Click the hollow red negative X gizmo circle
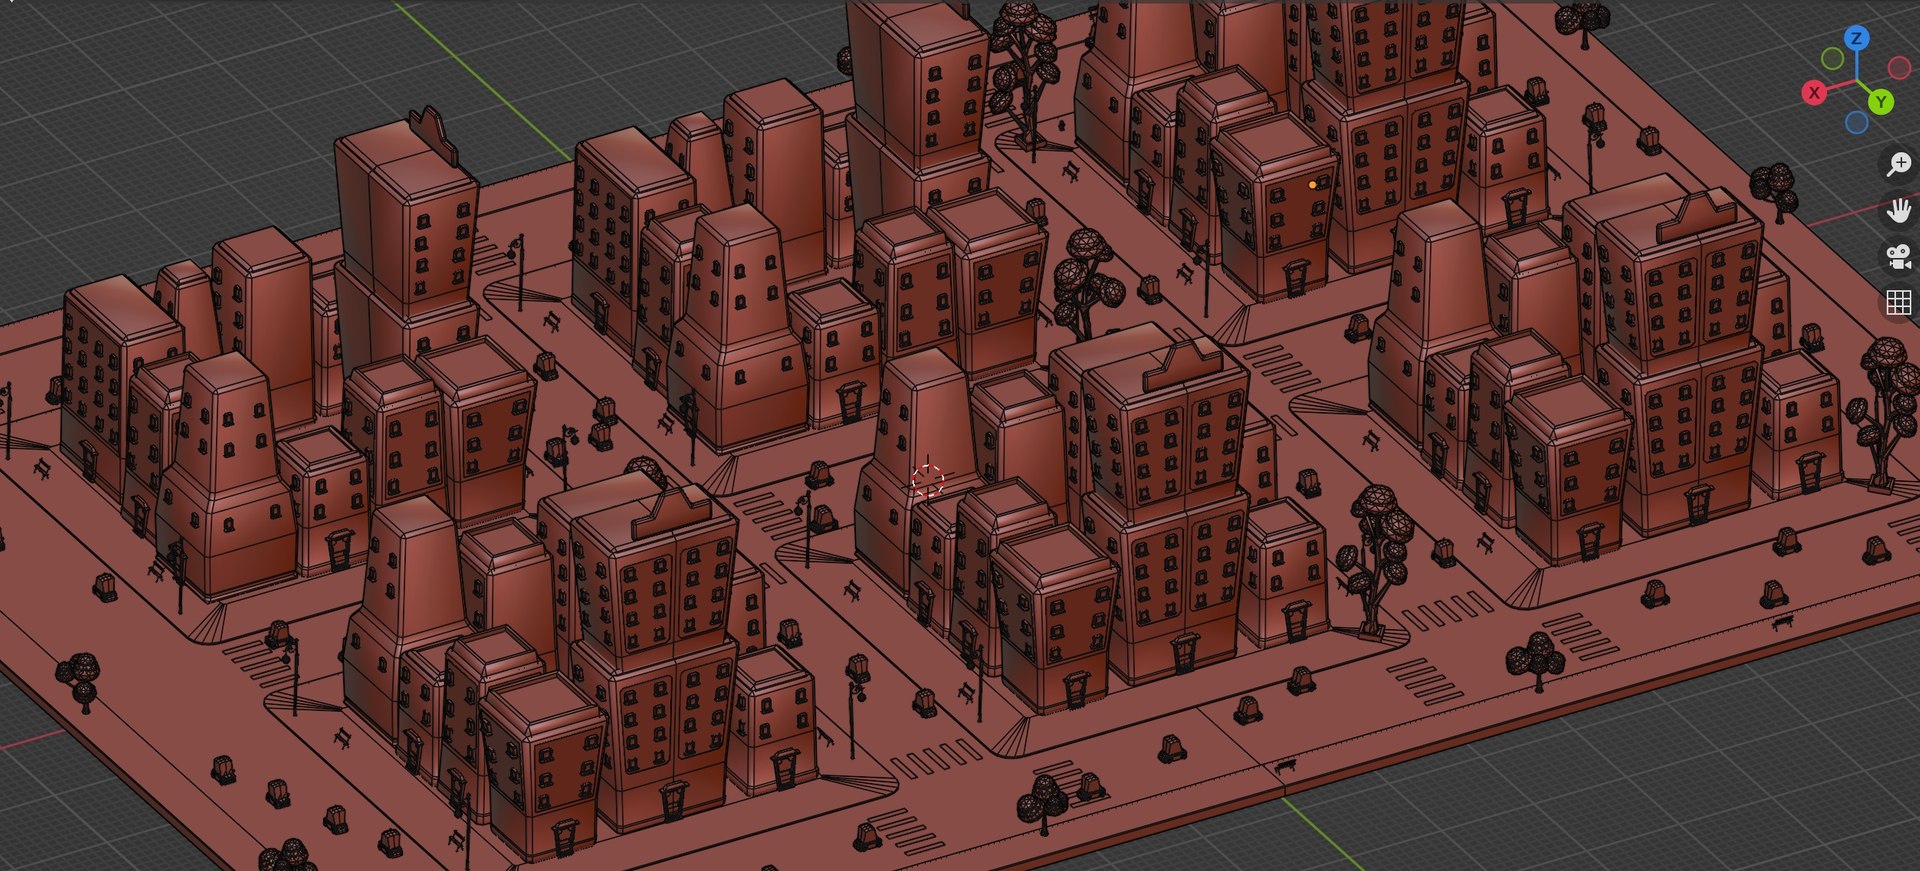1920x871 pixels. (x=1899, y=68)
